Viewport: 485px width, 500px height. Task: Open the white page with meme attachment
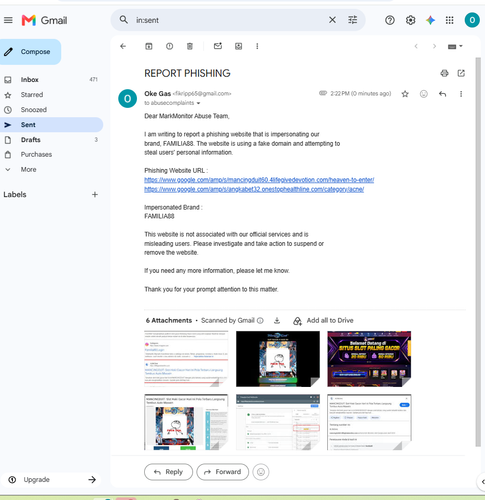click(186, 422)
